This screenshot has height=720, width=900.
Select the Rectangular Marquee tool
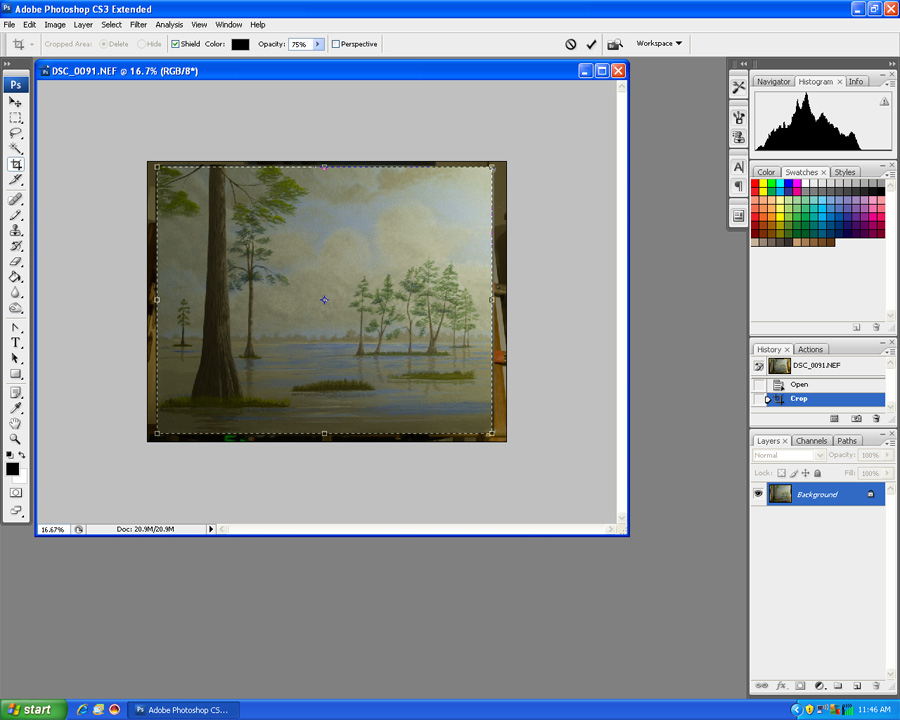(15, 118)
